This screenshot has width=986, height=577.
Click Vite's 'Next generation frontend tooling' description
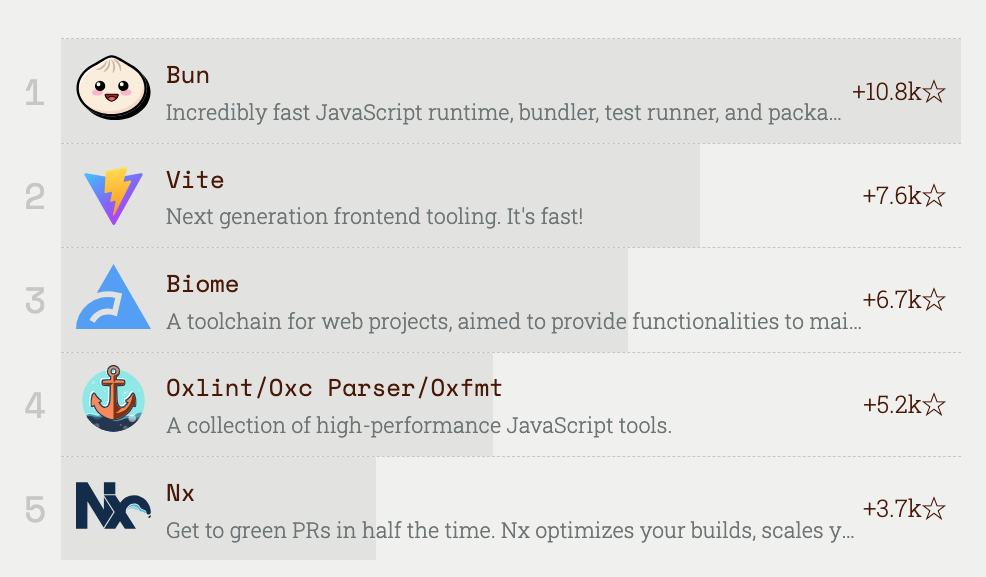(374, 216)
